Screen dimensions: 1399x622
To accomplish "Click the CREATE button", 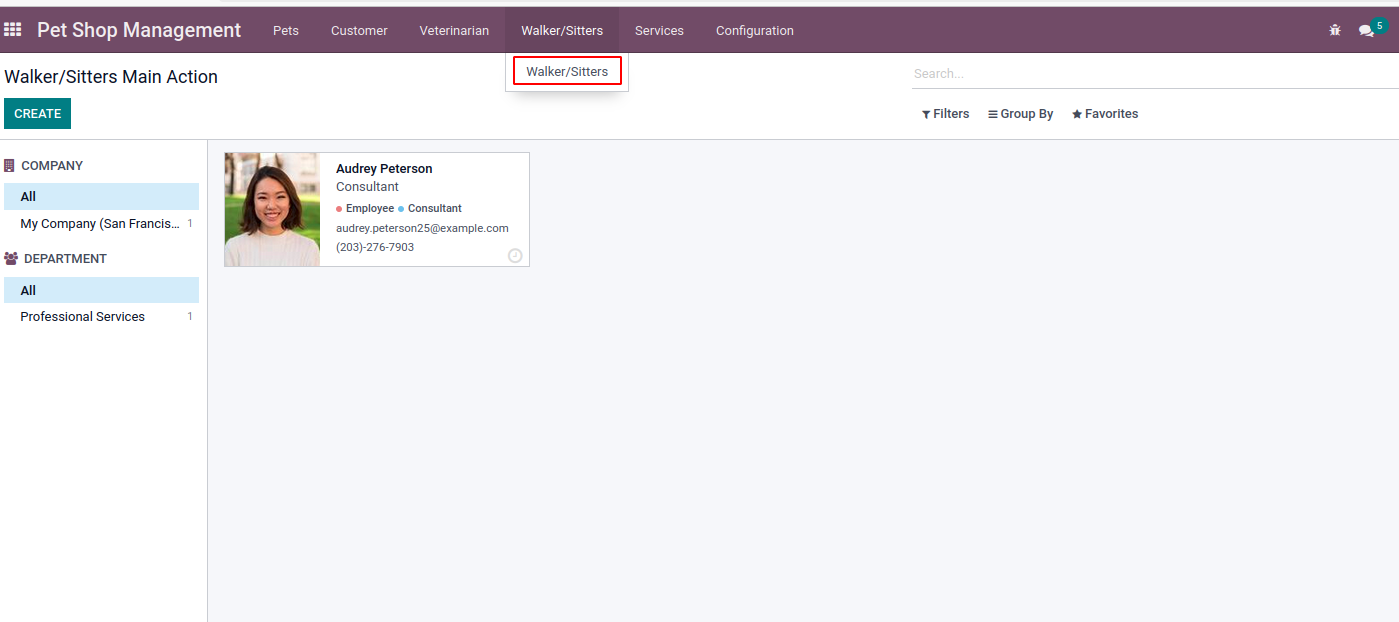I will pos(38,114).
